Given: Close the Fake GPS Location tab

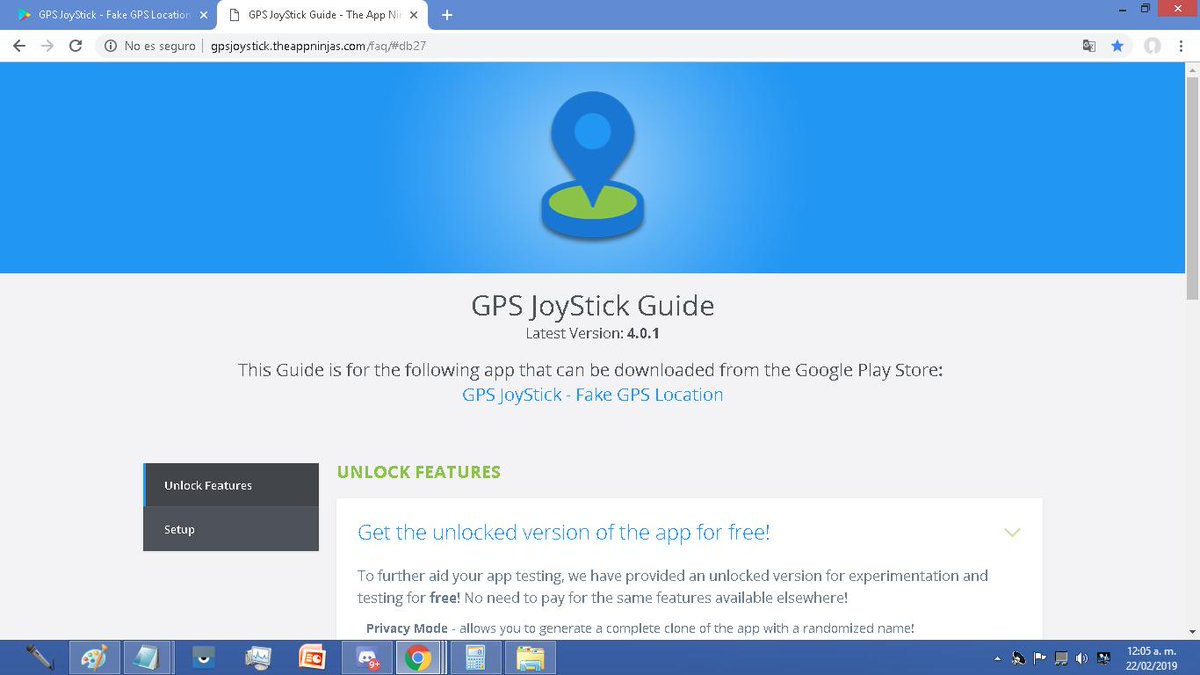Looking at the screenshot, I should pyautogui.click(x=203, y=15).
